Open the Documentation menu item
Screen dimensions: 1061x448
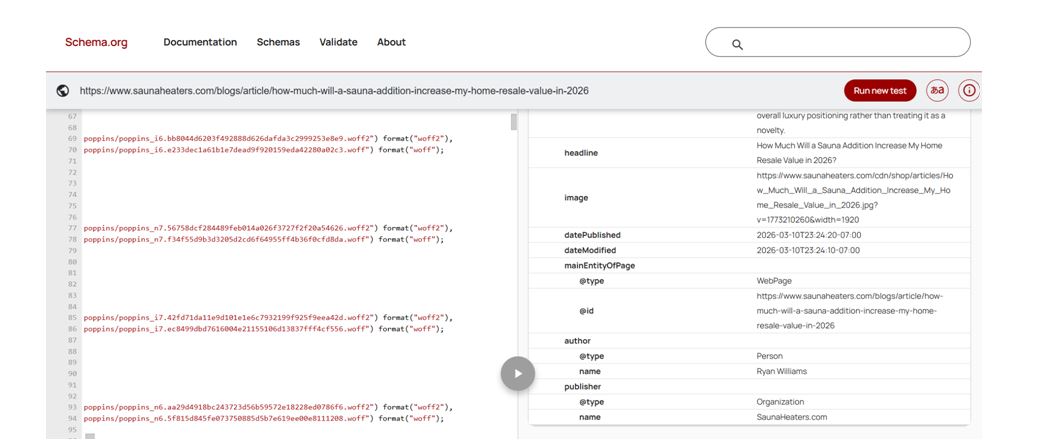200,42
